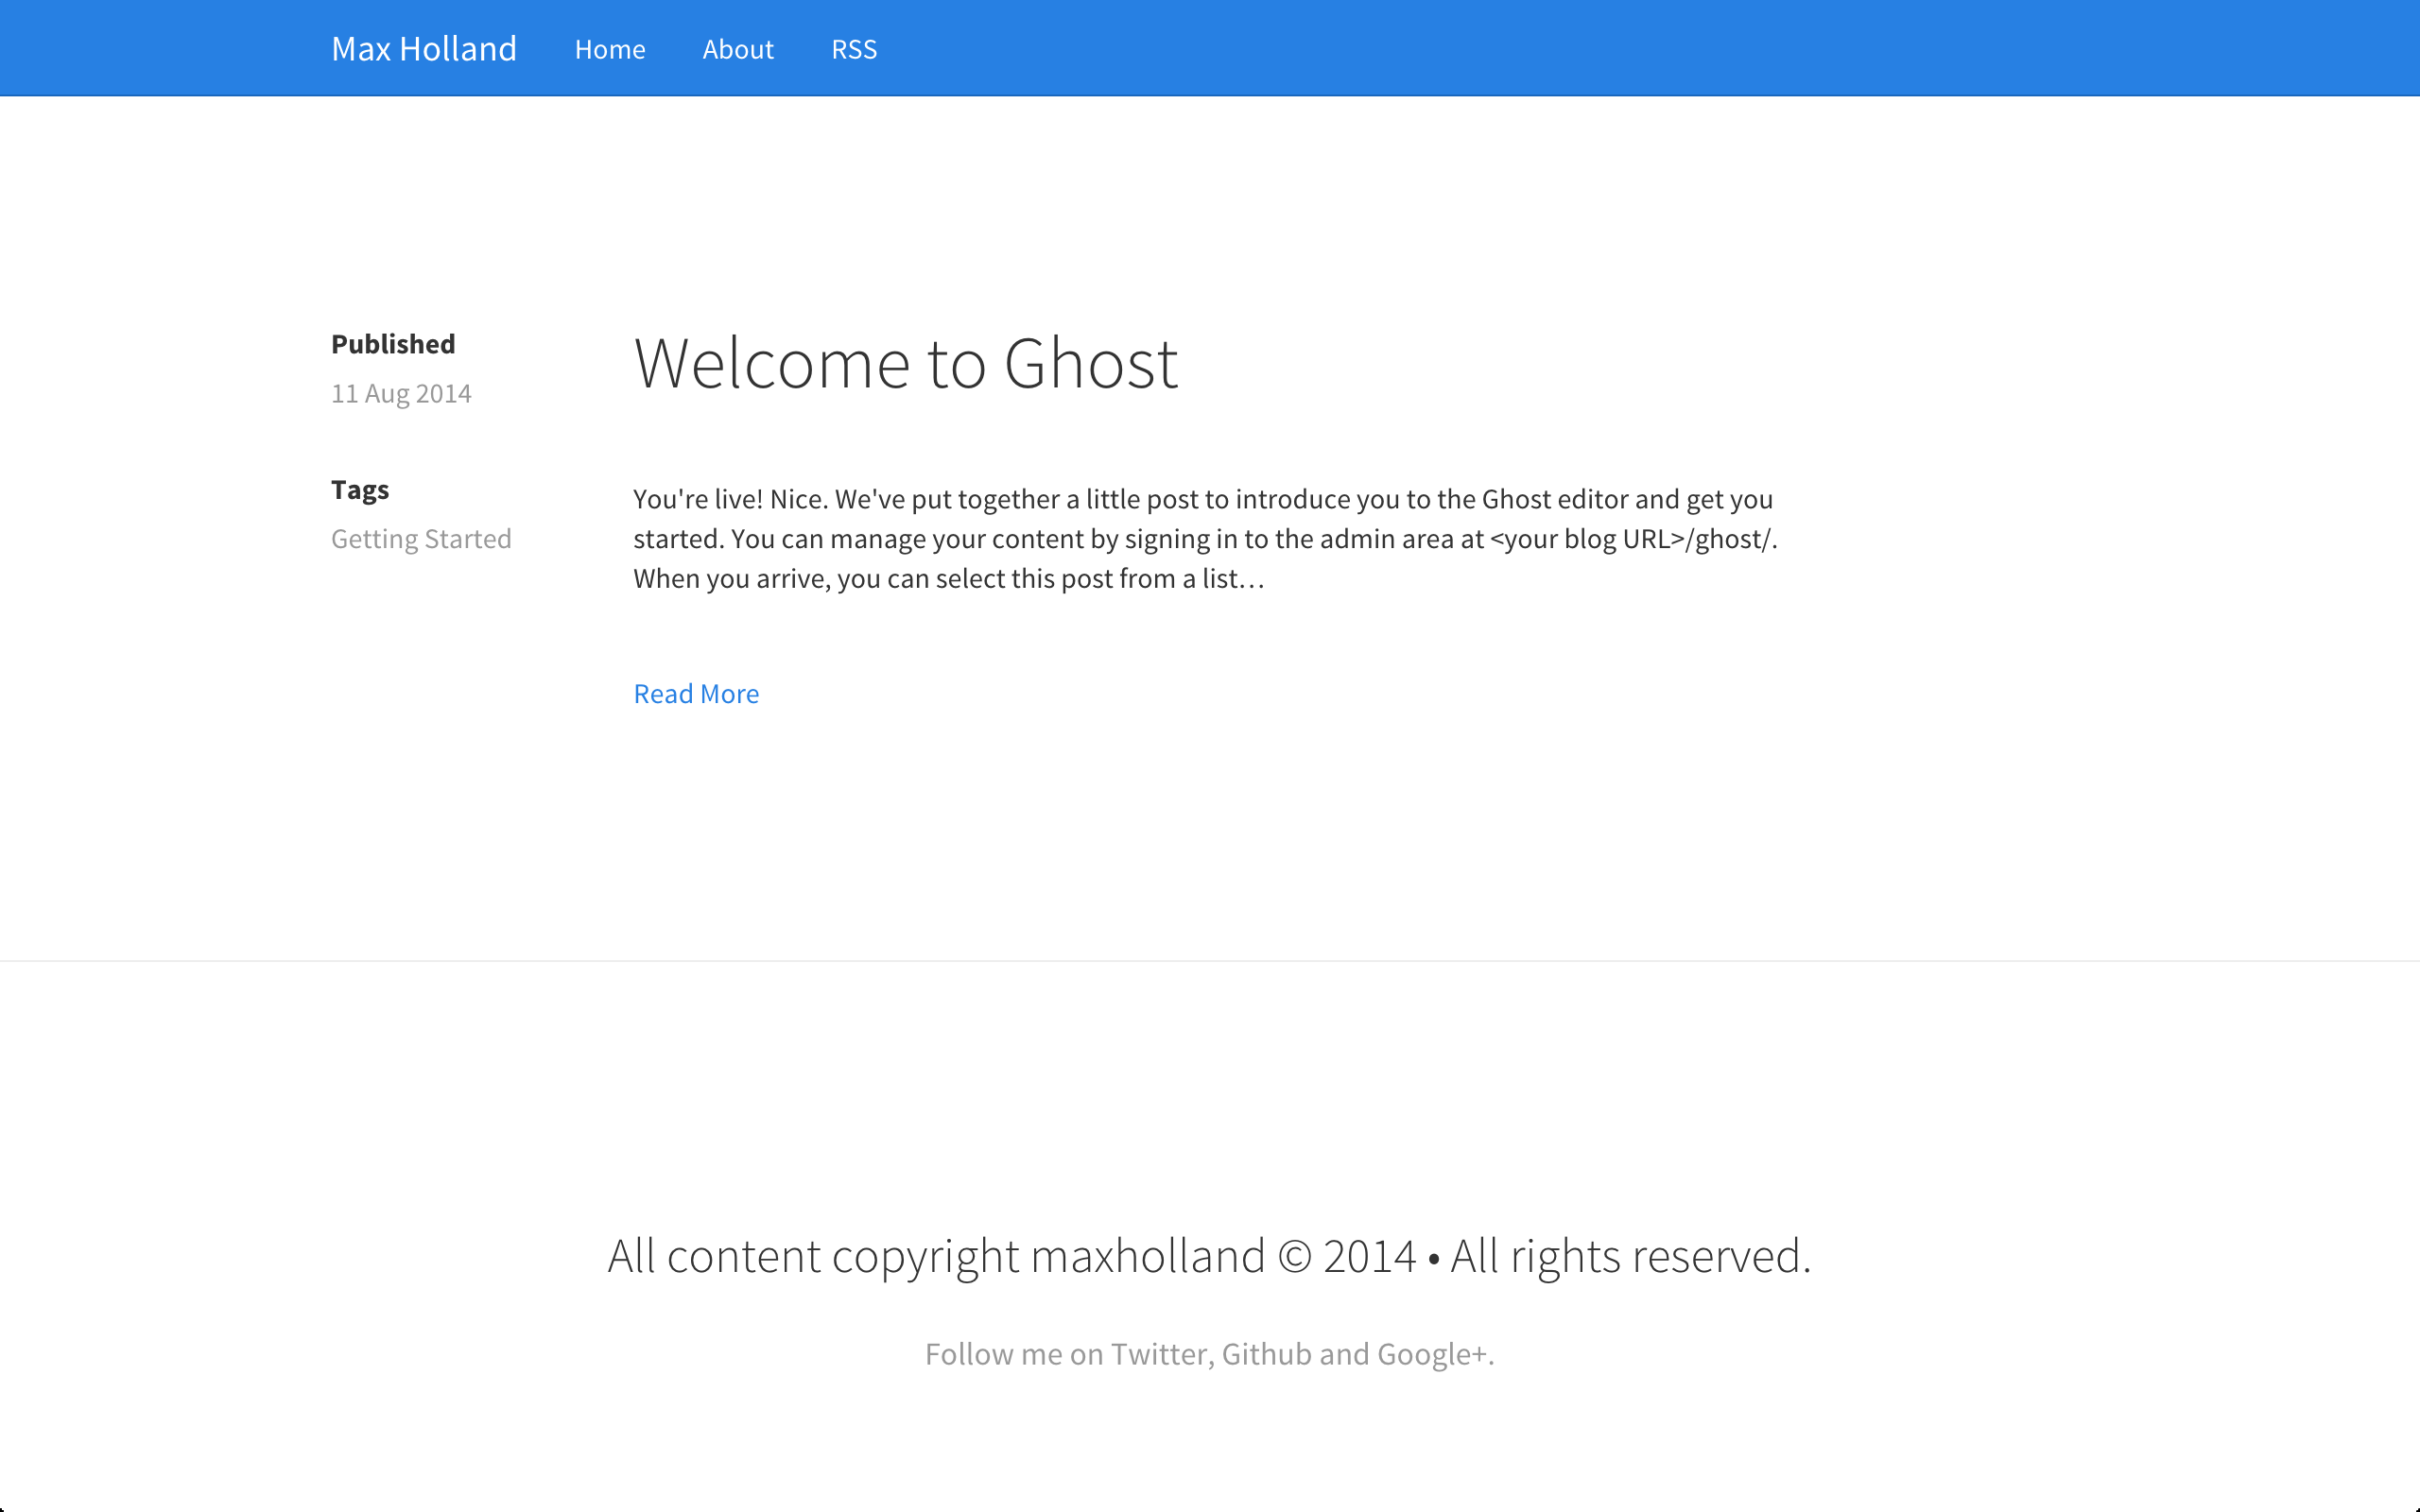This screenshot has width=2420, height=1512.
Task: Click the Tags sidebar heading
Action: (360, 490)
